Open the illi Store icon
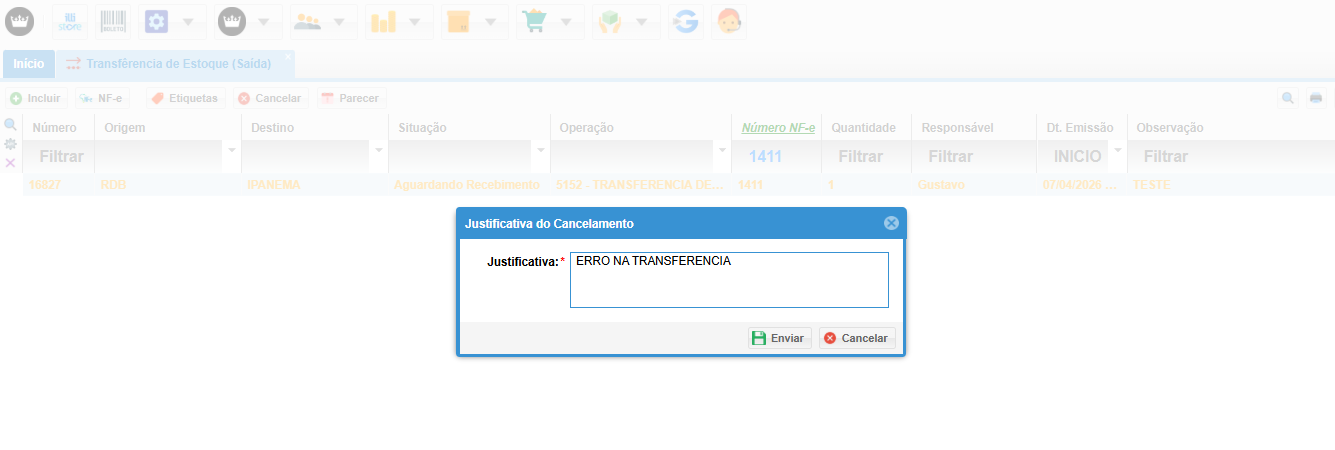Image resolution: width=1335 pixels, height=450 pixels. pyautogui.click(x=70, y=21)
